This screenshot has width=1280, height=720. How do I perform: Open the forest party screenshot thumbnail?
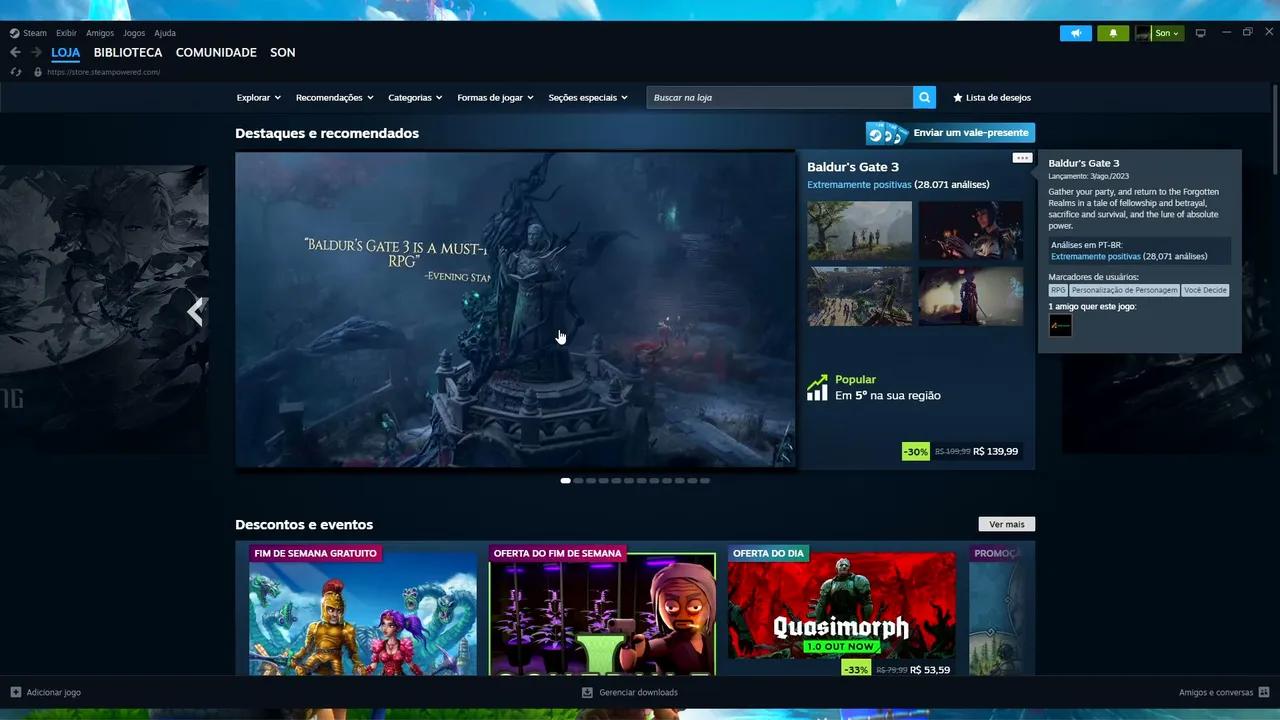tap(859, 230)
